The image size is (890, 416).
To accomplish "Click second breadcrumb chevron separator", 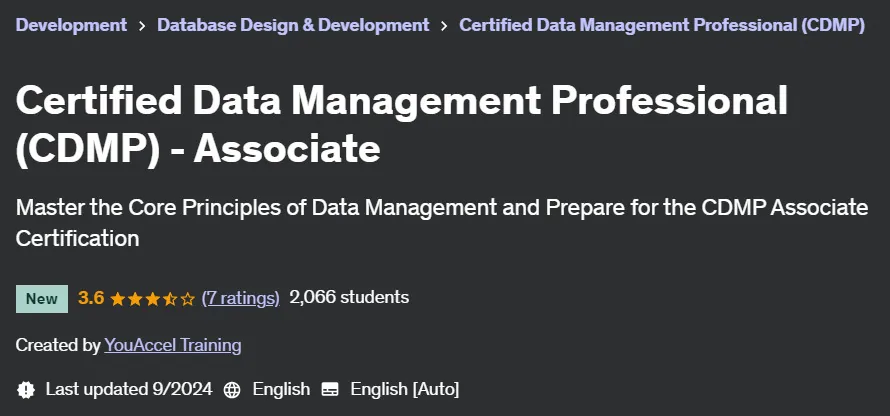I will click(444, 26).
